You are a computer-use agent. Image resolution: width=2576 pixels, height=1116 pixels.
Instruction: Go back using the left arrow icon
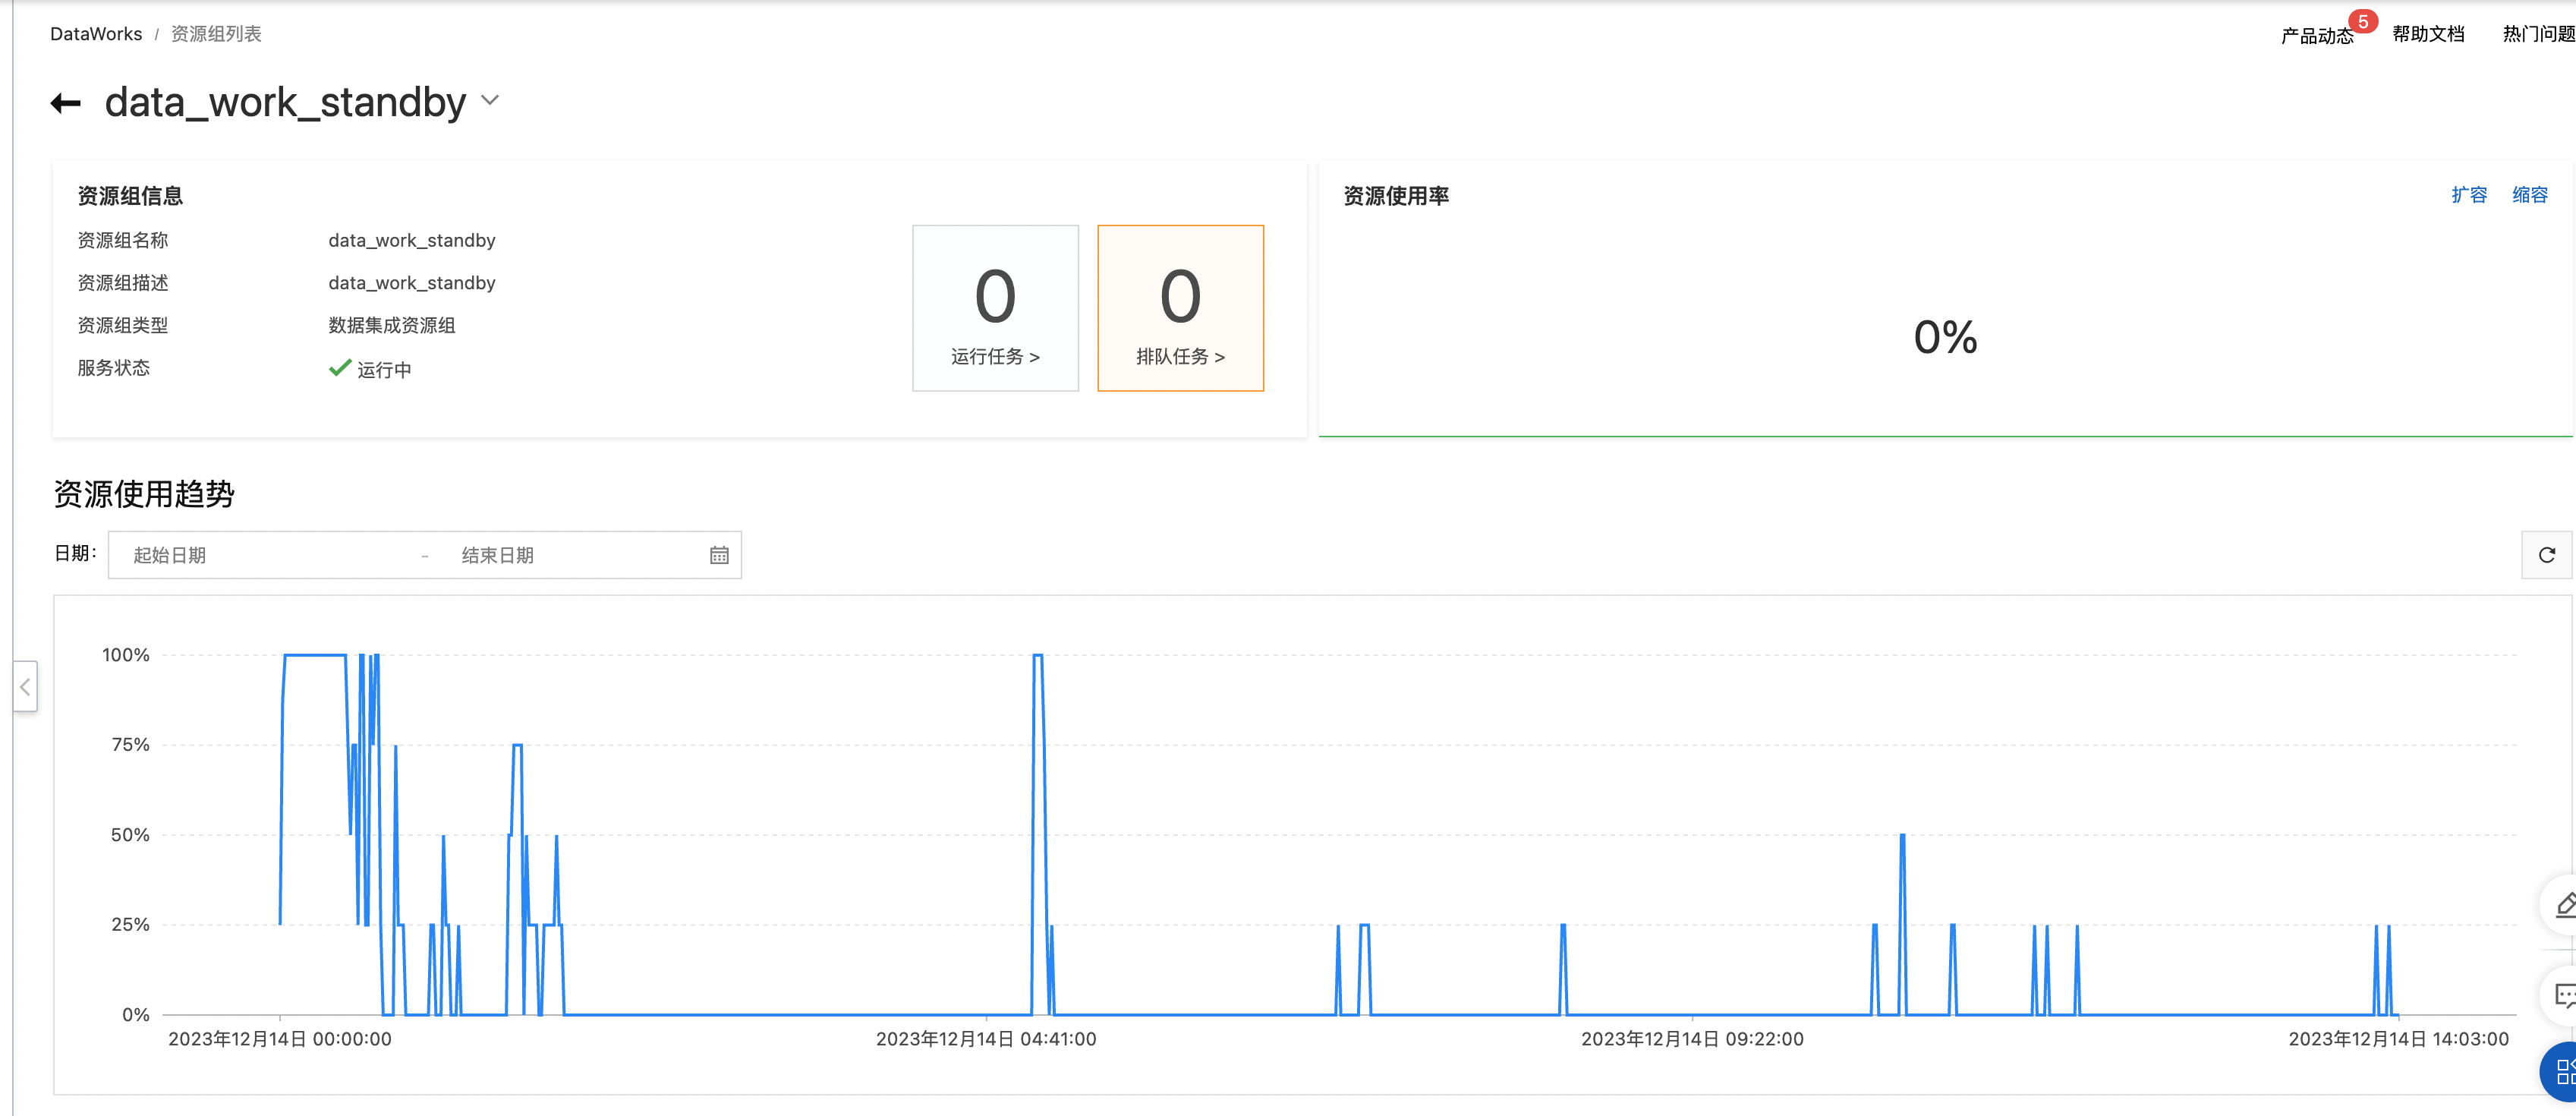tap(66, 103)
